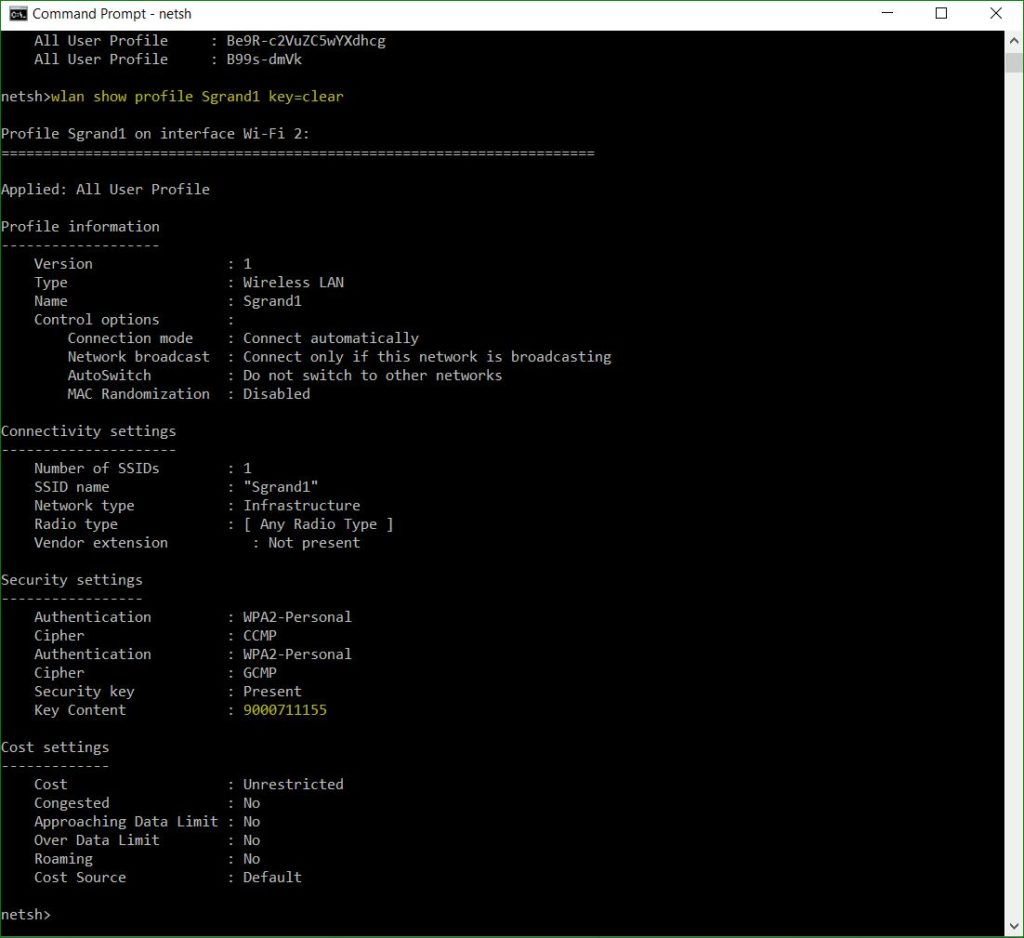Click the 'Be9R-c2VuZC5wYXdhcg' profile name
This screenshot has height=938, width=1024.
tap(305, 41)
